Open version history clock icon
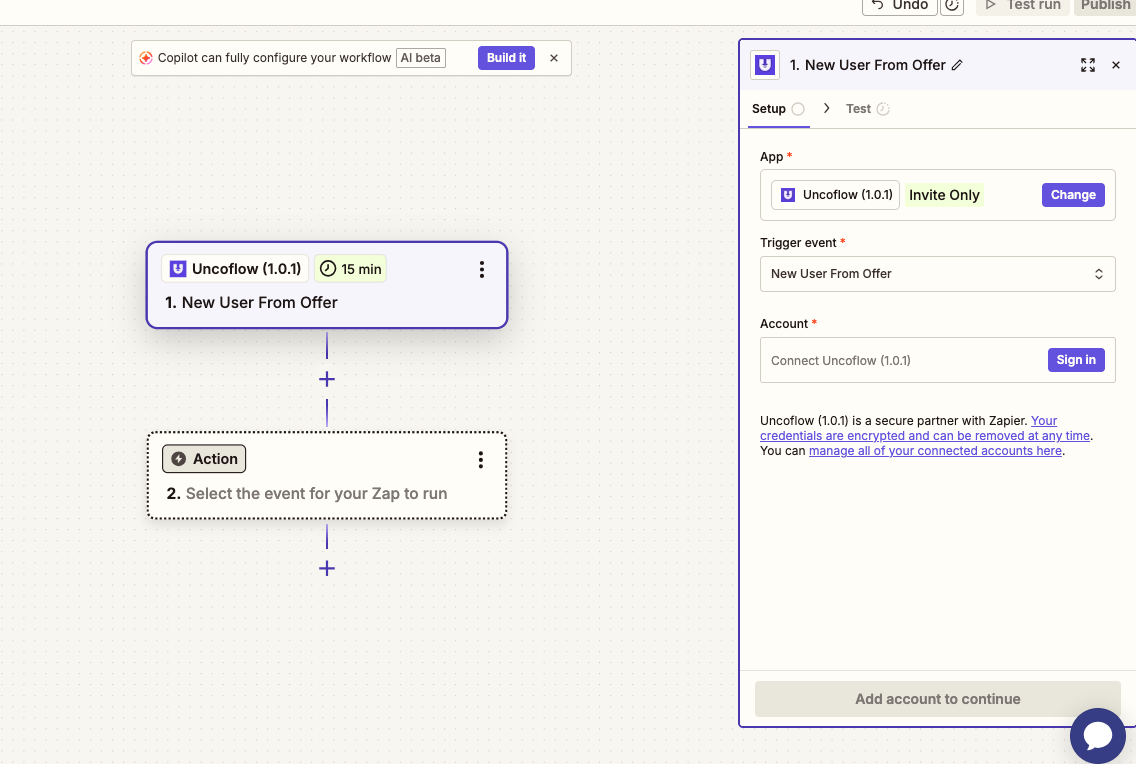The height and width of the screenshot is (764, 1136). pos(952,6)
